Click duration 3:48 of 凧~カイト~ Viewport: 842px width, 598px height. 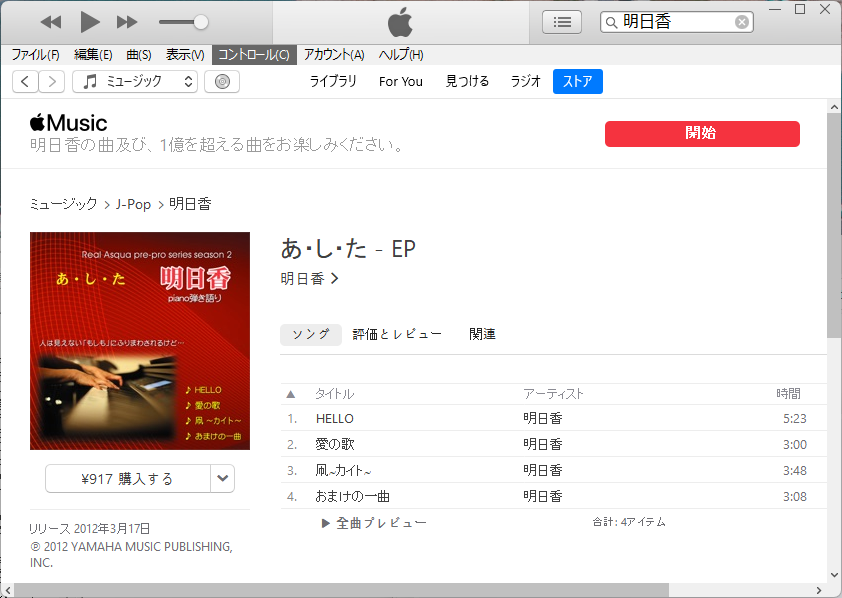click(794, 471)
